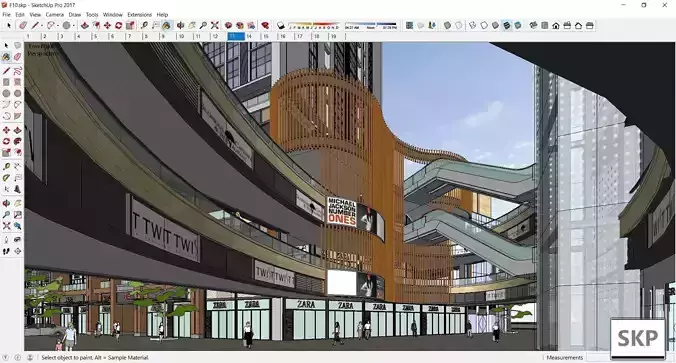Open the Camera menu

click(x=54, y=15)
